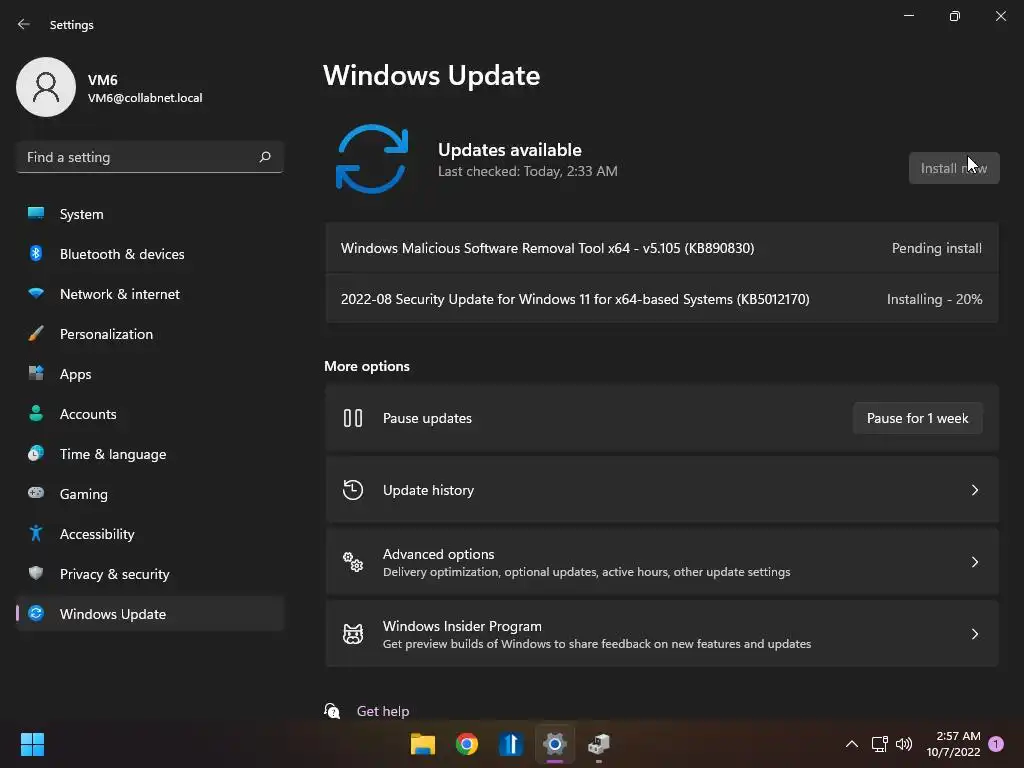This screenshot has width=1024, height=768.
Task: Click the Pending install status text
Action: (x=936, y=248)
